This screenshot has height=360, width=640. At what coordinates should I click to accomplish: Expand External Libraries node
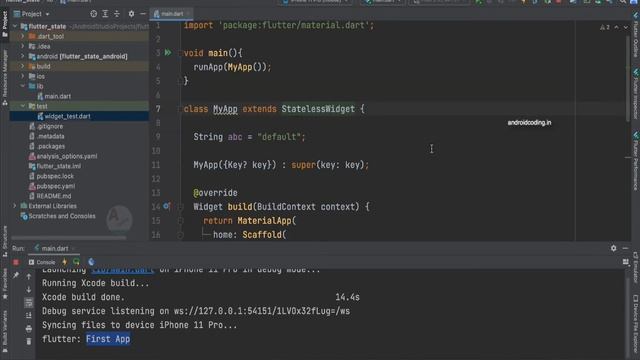[15, 206]
